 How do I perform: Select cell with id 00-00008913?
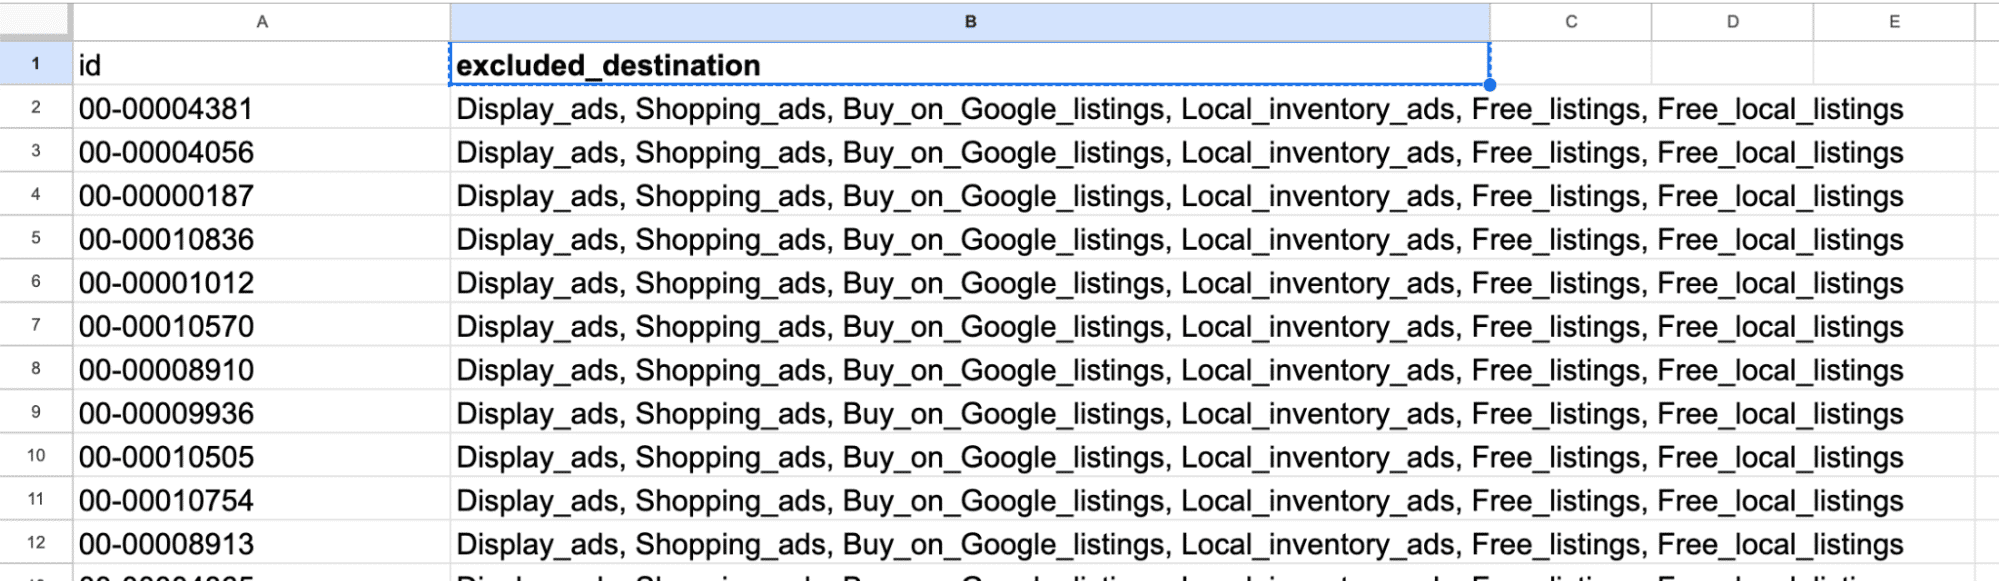click(262, 543)
